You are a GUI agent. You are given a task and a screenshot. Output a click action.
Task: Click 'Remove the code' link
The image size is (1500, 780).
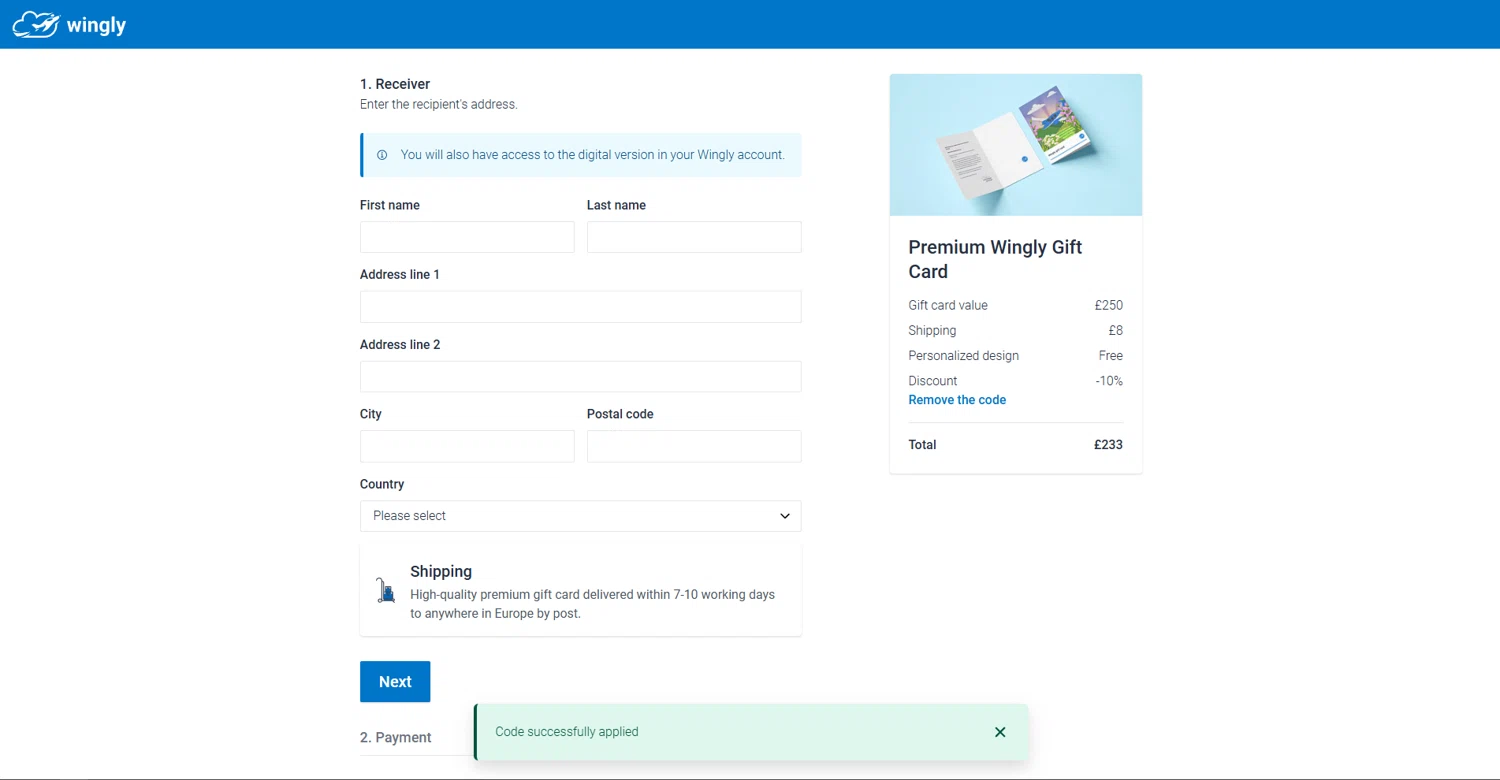957,400
